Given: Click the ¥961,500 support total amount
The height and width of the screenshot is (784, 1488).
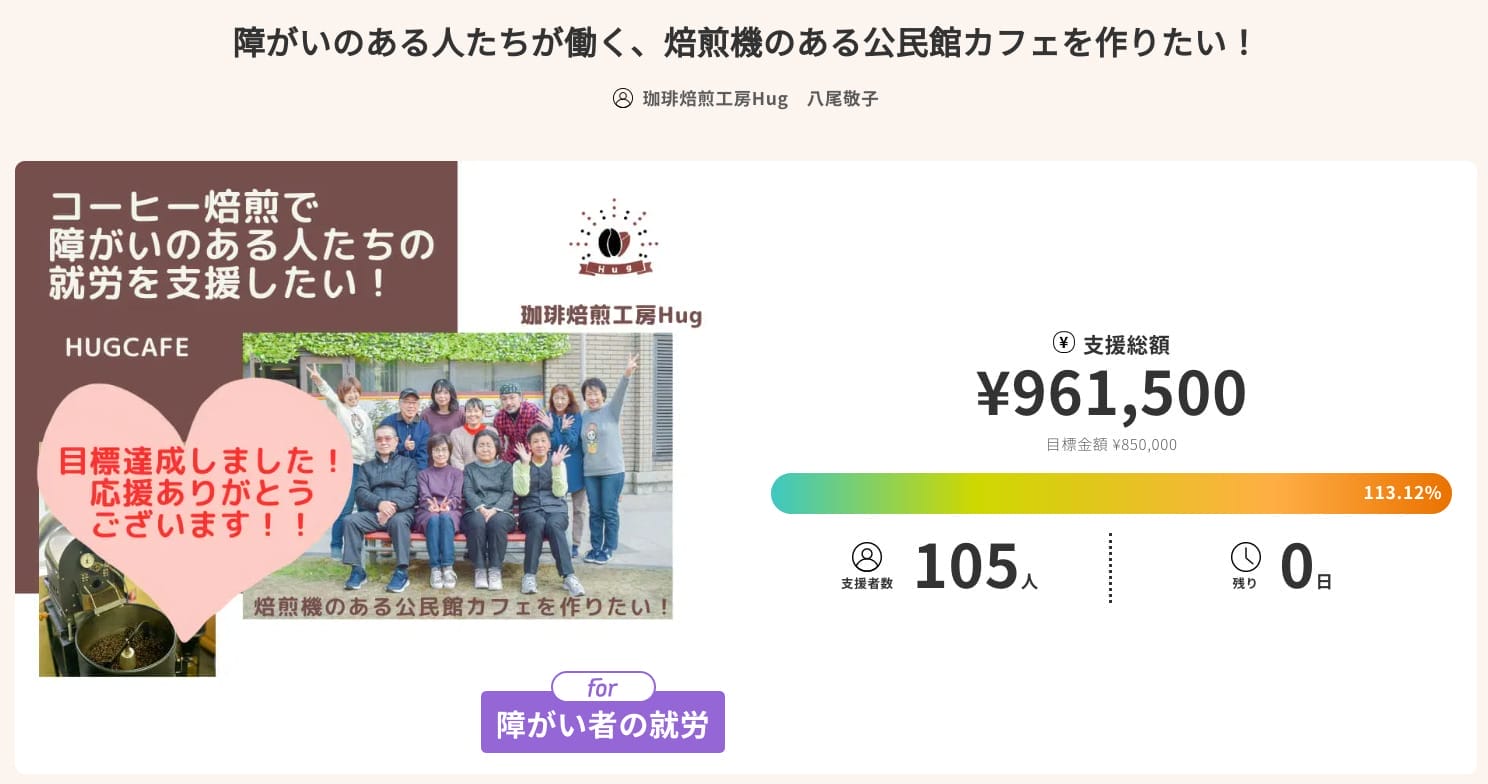Looking at the screenshot, I should (1111, 392).
